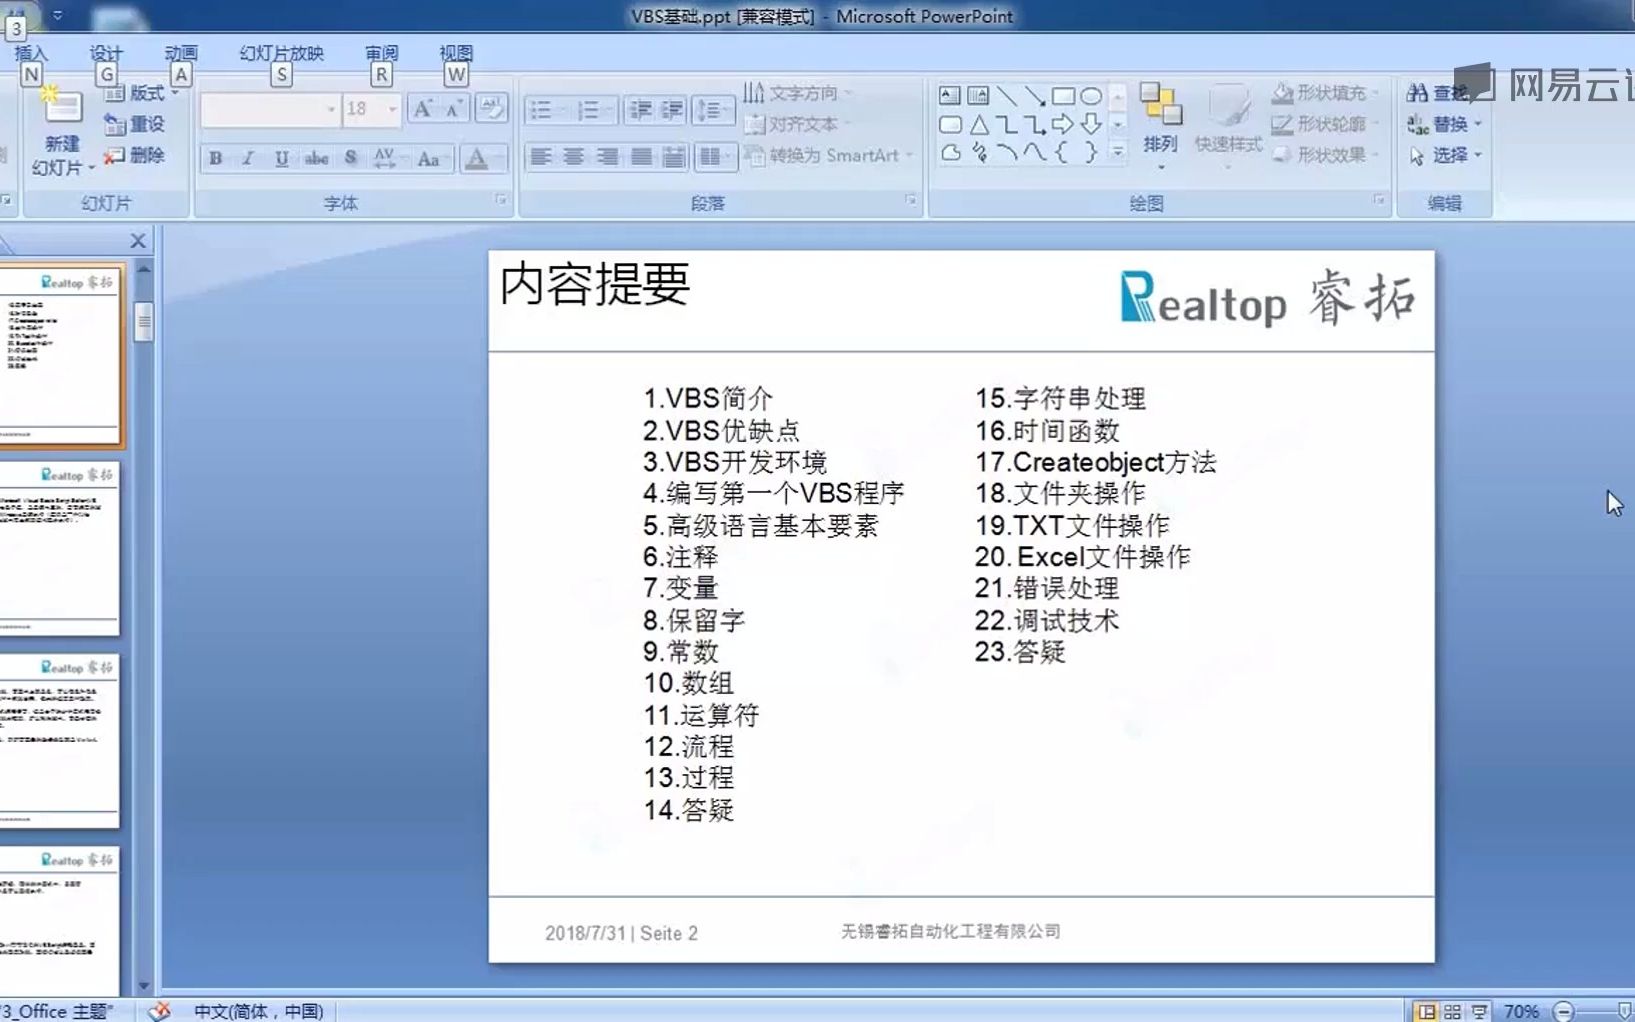The height and width of the screenshot is (1022, 1635).
Task: Click the Delete (删除) slide button
Action: (135, 155)
